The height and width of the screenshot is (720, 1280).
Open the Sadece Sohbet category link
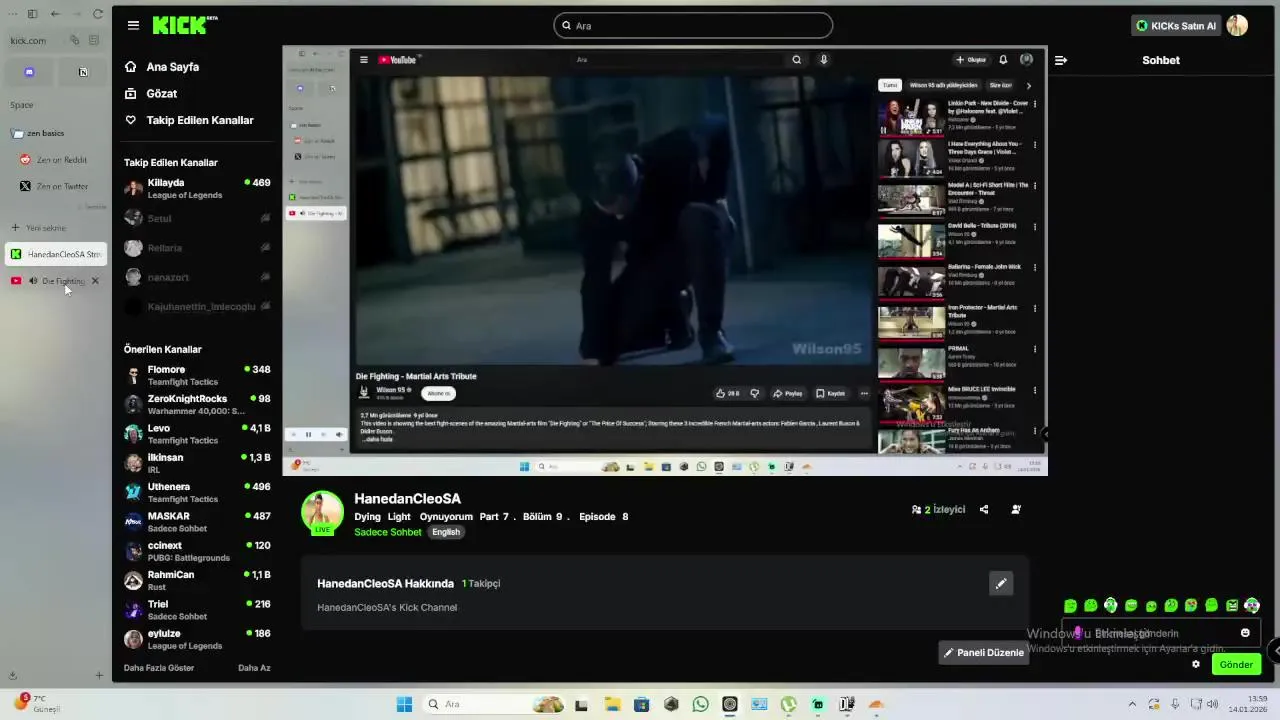(x=388, y=532)
